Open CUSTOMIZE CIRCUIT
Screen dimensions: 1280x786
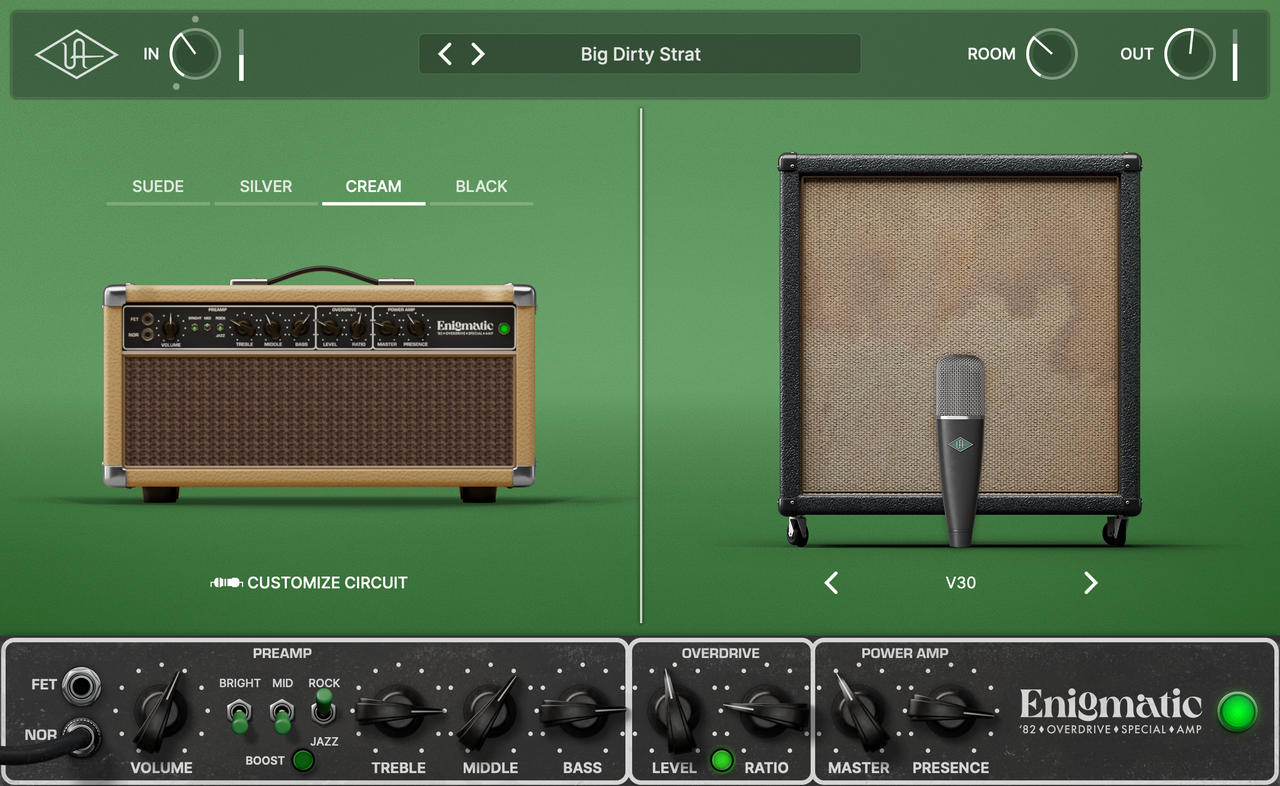point(309,582)
